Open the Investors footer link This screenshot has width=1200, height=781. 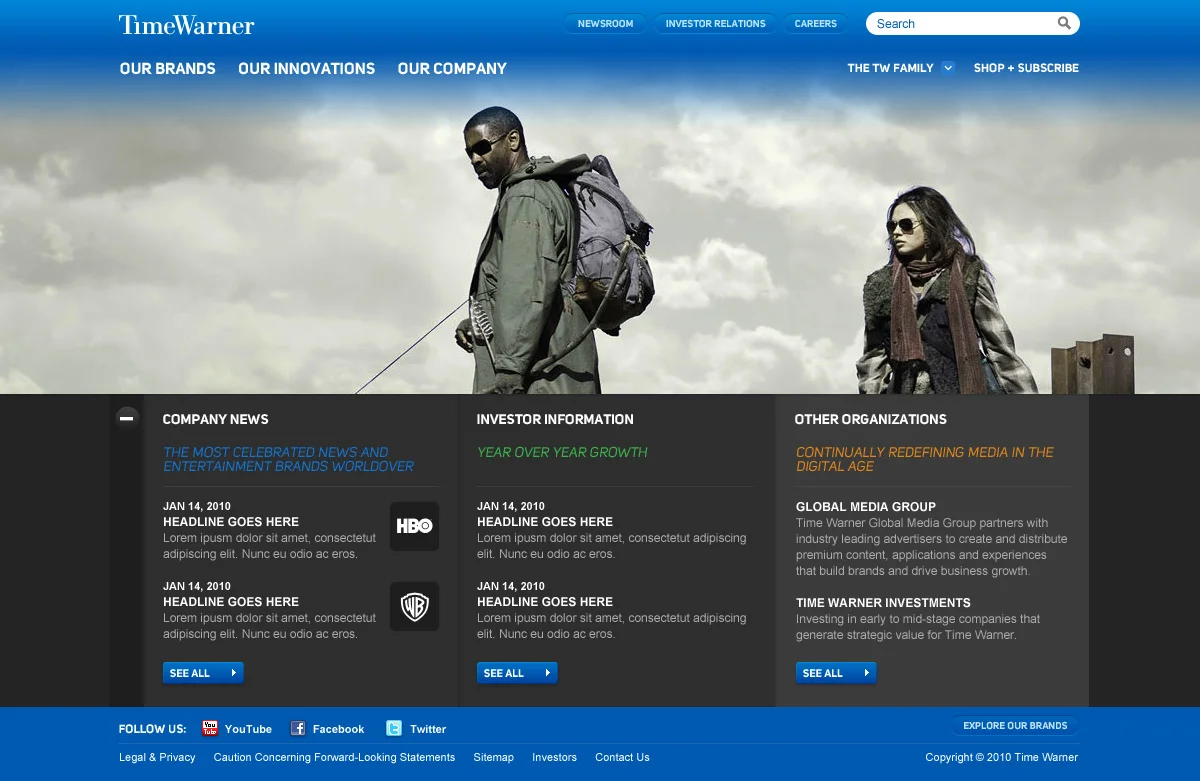point(554,757)
